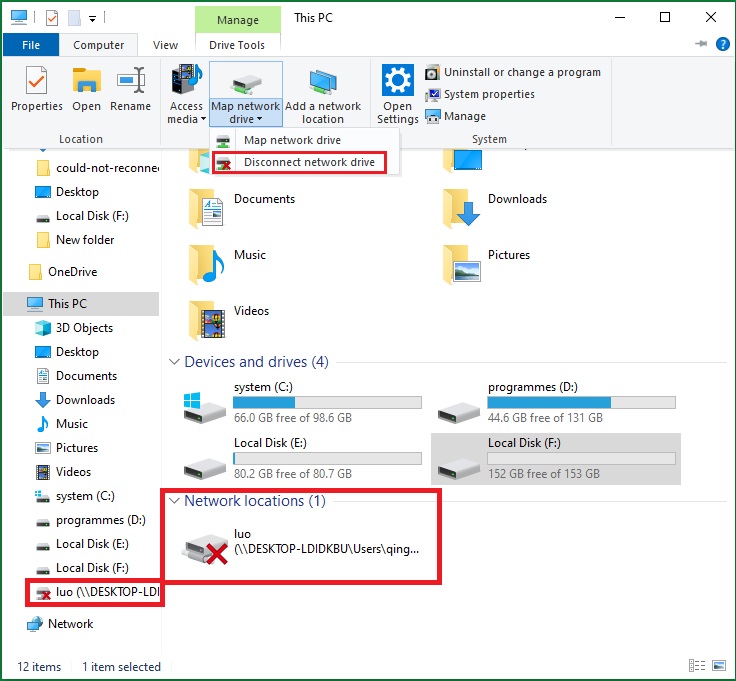
Task: Select This PC in the navigation pane
Action: click(81, 304)
